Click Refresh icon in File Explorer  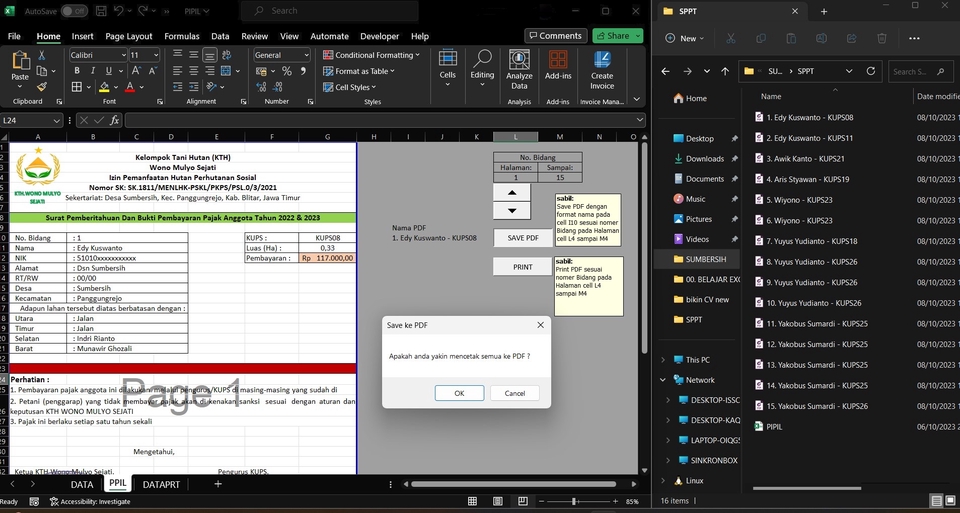(871, 71)
